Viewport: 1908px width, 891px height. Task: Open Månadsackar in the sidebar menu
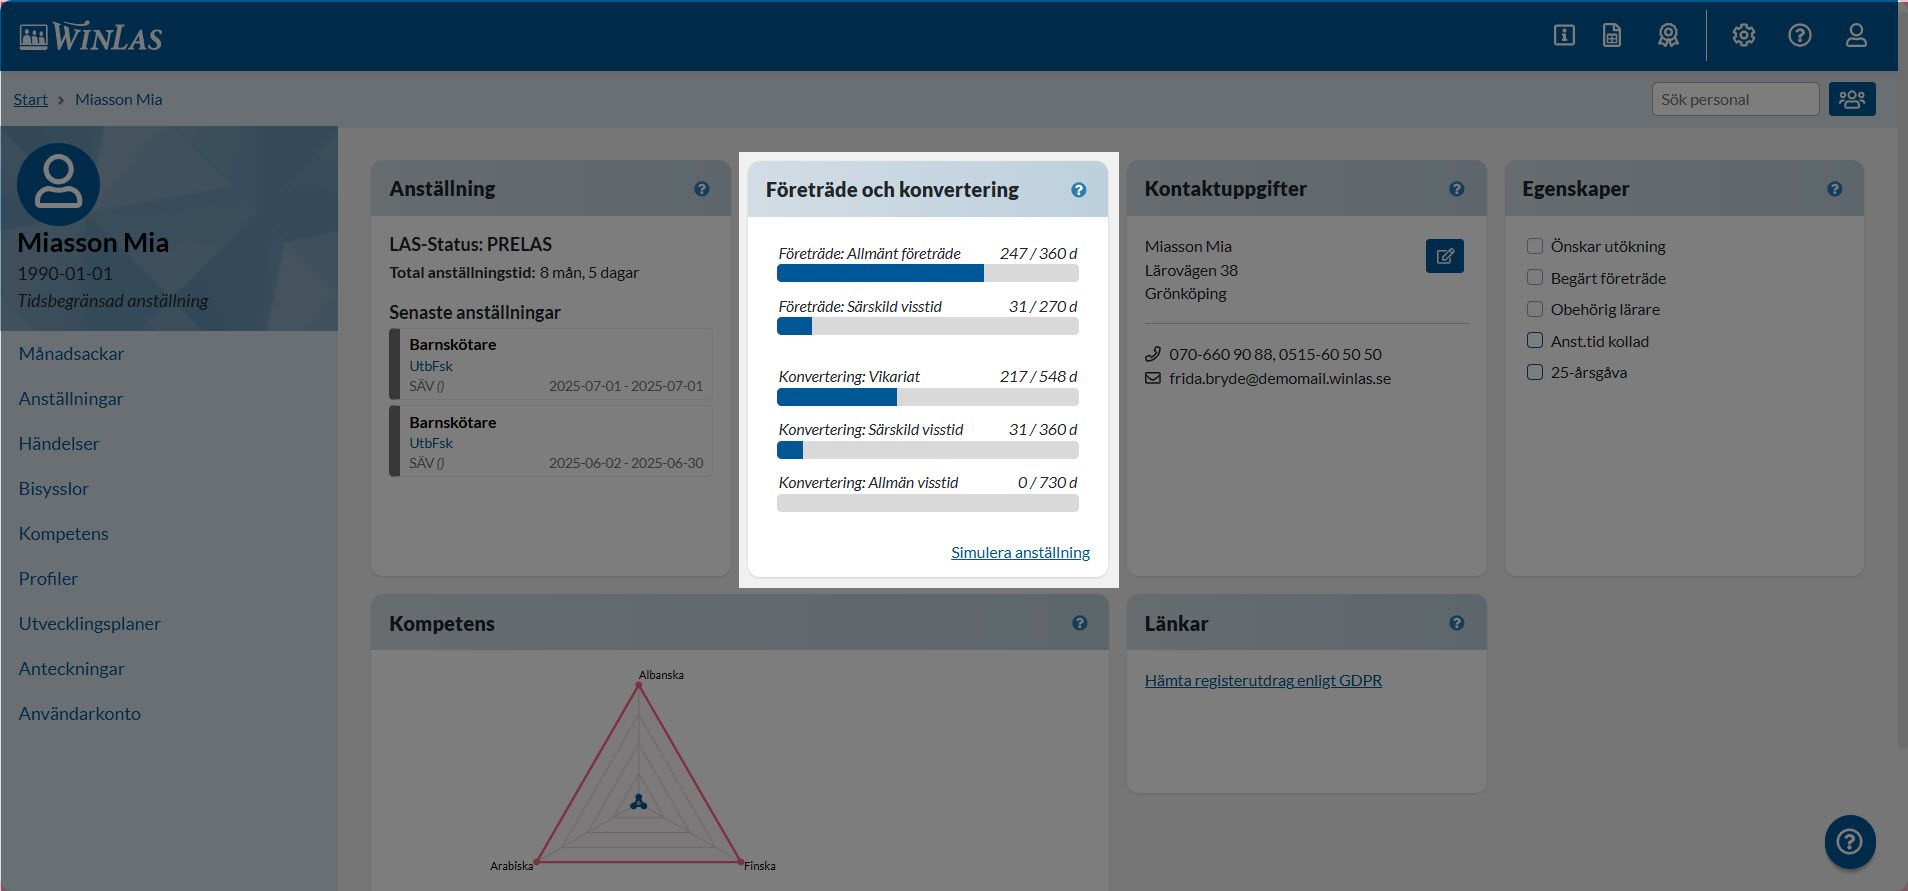click(71, 354)
